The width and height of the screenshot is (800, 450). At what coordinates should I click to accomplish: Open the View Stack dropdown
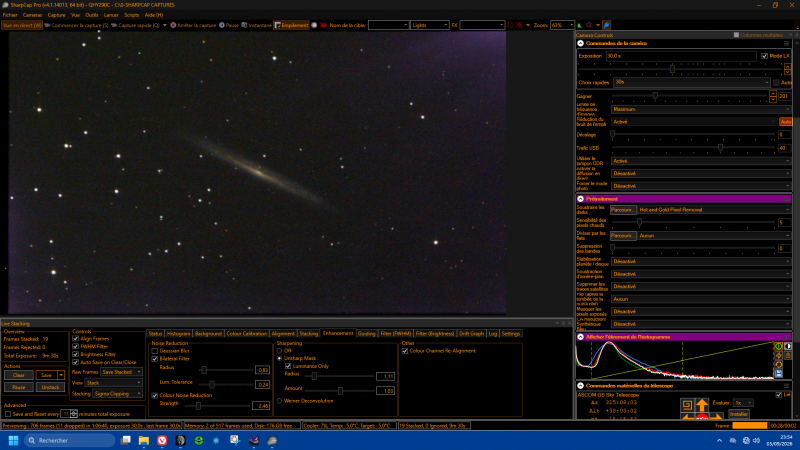(x=114, y=383)
